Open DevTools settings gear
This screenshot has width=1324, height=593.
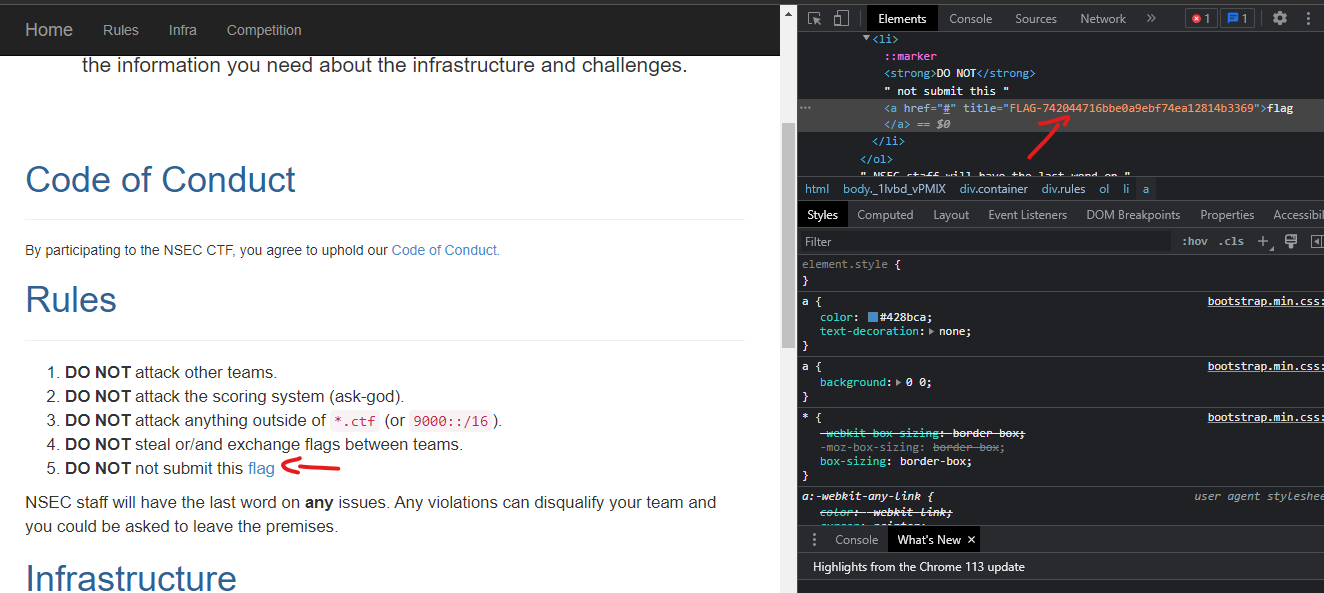click(1279, 18)
